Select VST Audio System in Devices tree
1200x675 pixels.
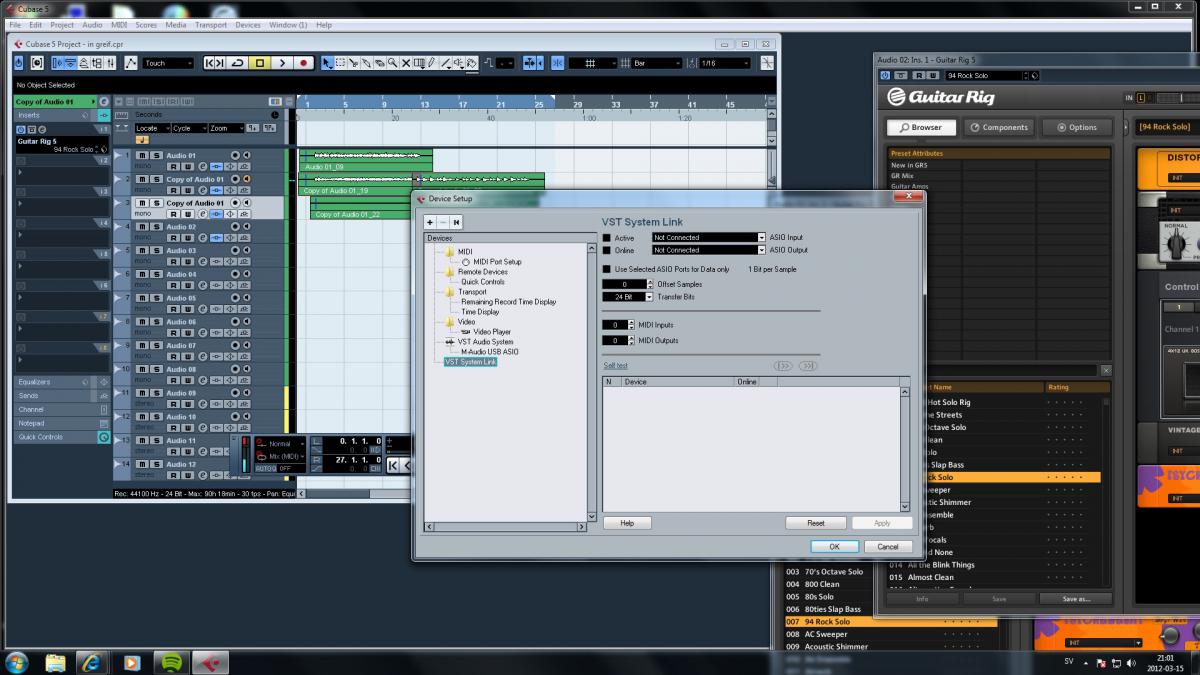pos(485,342)
